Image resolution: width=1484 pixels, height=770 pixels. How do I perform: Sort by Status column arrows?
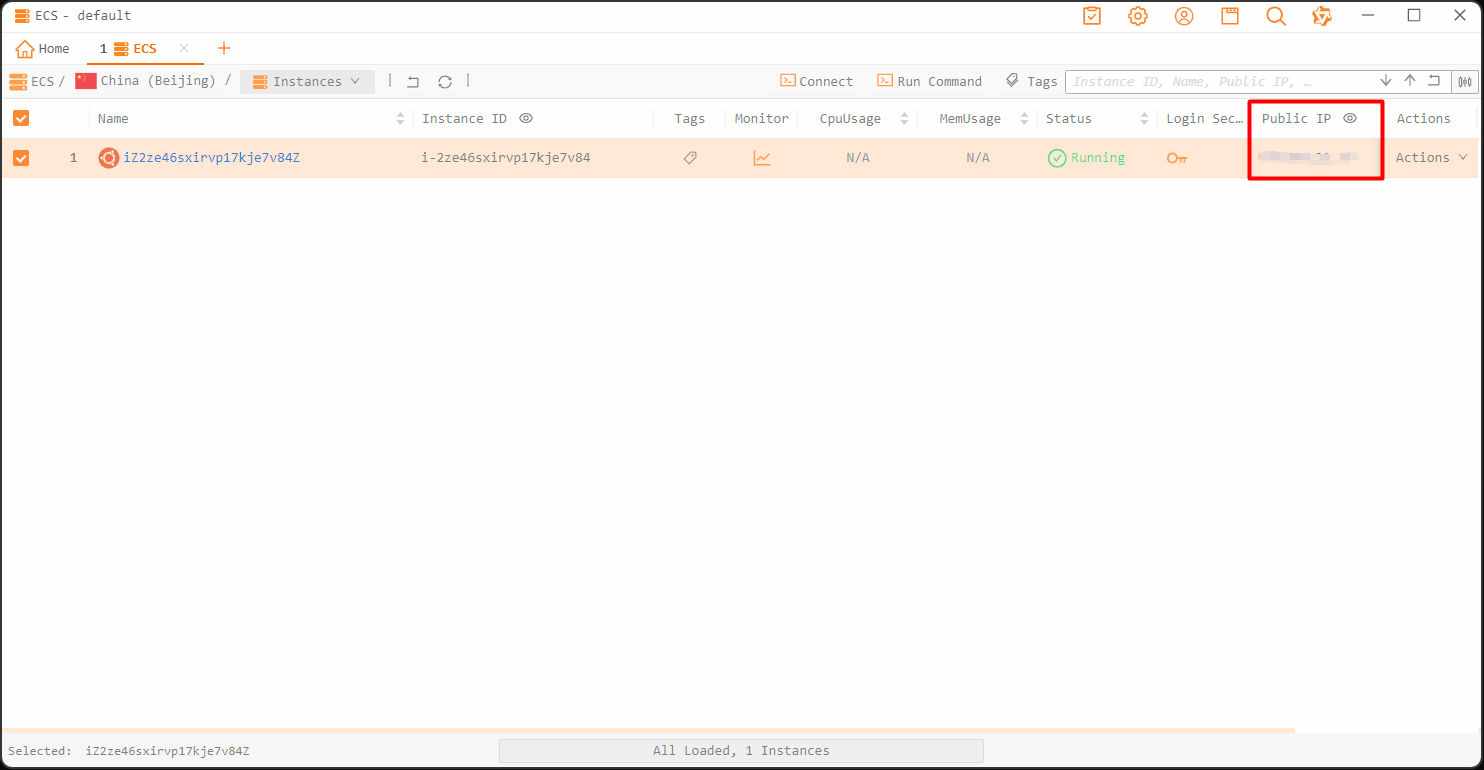pyautogui.click(x=1145, y=119)
